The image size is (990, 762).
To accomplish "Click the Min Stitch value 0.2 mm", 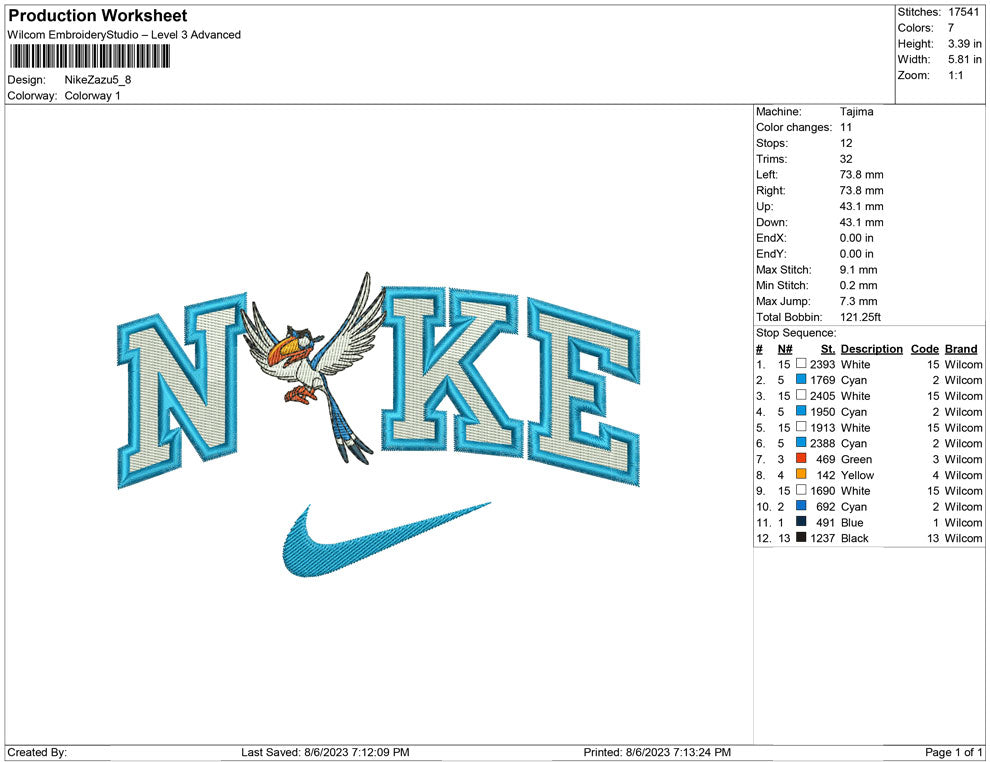I will 859,285.
